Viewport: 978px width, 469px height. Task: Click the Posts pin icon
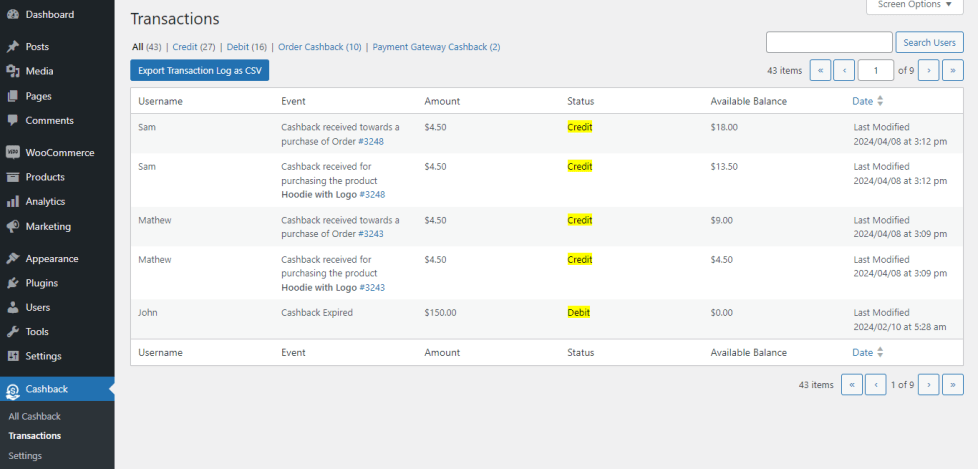pos(12,47)
